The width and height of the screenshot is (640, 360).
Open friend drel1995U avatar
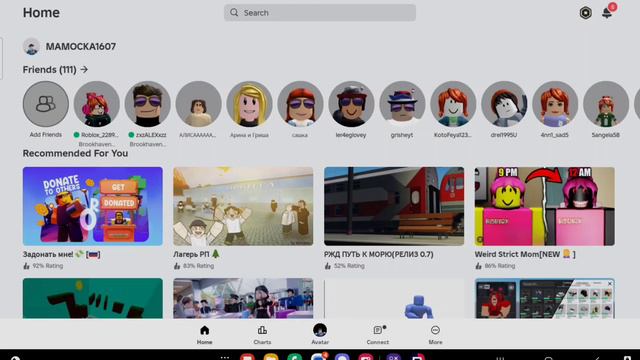click(x=504, y=104)
